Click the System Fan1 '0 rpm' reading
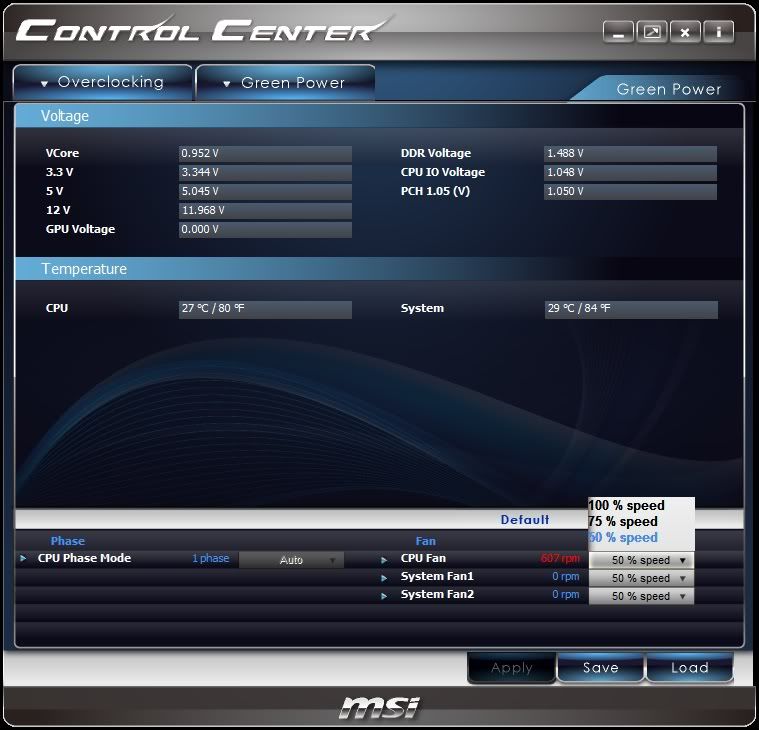Image resolution: width=759 pixels, height=730 pixels. (x=565, y=577)
